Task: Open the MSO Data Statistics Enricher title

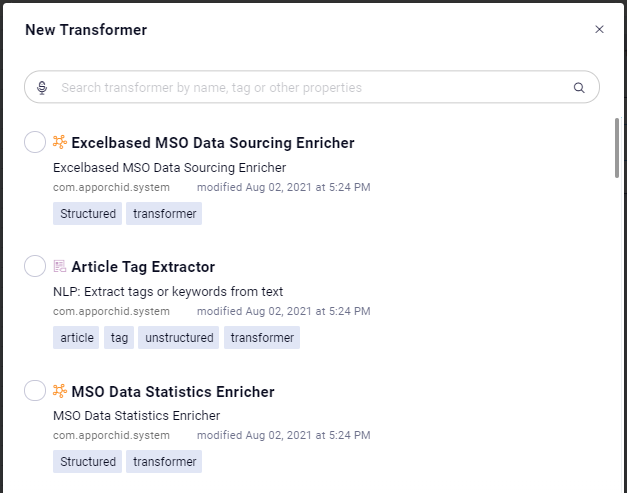Action: [173, 392]
